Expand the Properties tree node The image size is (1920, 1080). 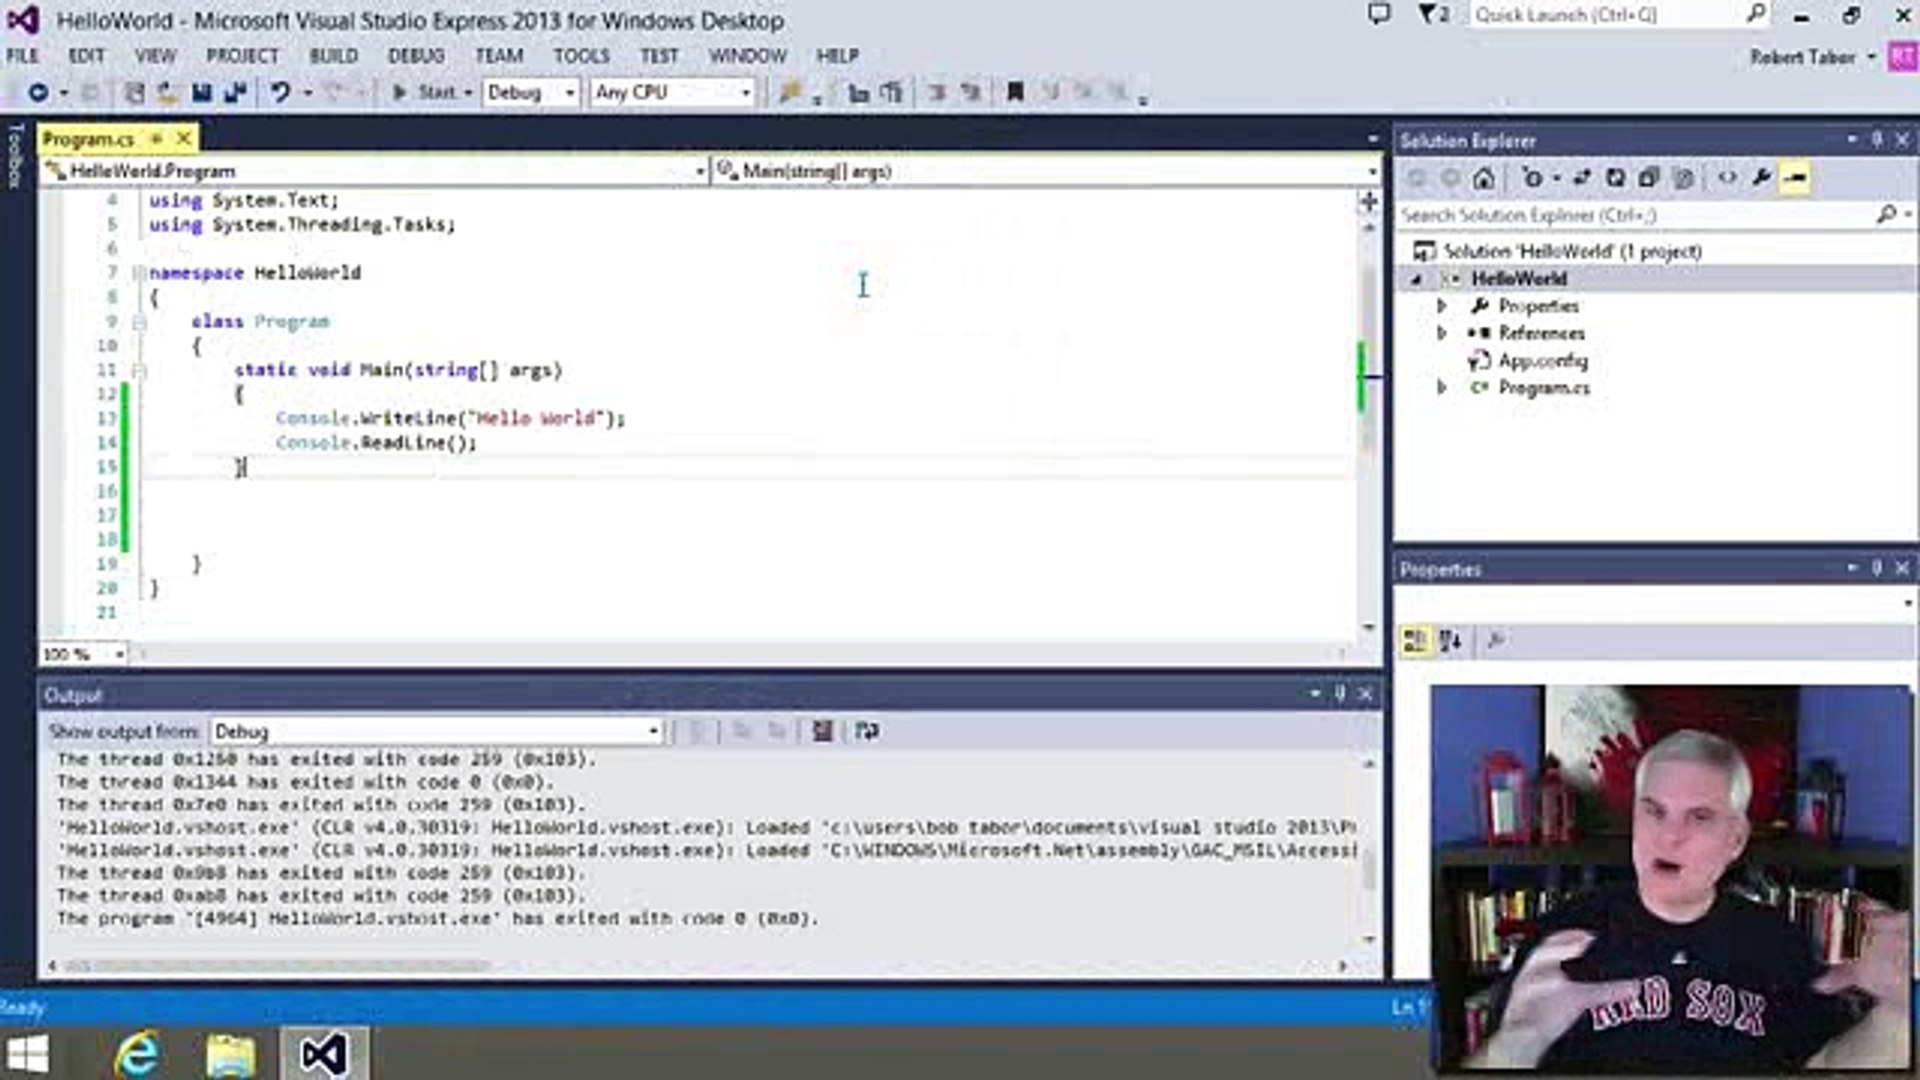pyautogui.click(x=1442, y=306)
